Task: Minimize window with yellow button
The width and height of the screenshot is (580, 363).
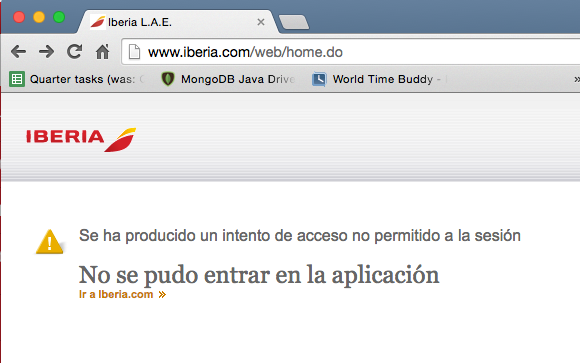Action: [39, 17]
